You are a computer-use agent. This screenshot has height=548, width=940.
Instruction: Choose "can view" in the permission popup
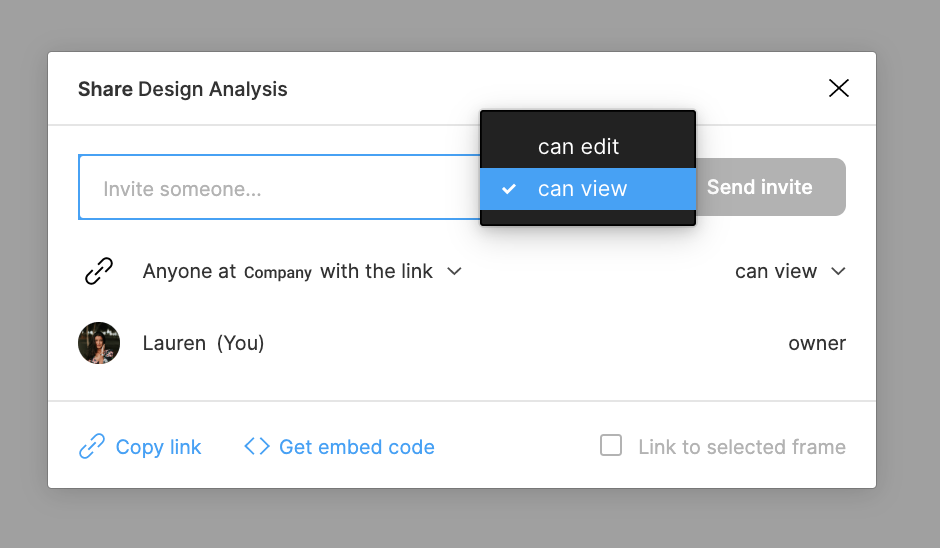click(583, 189)
